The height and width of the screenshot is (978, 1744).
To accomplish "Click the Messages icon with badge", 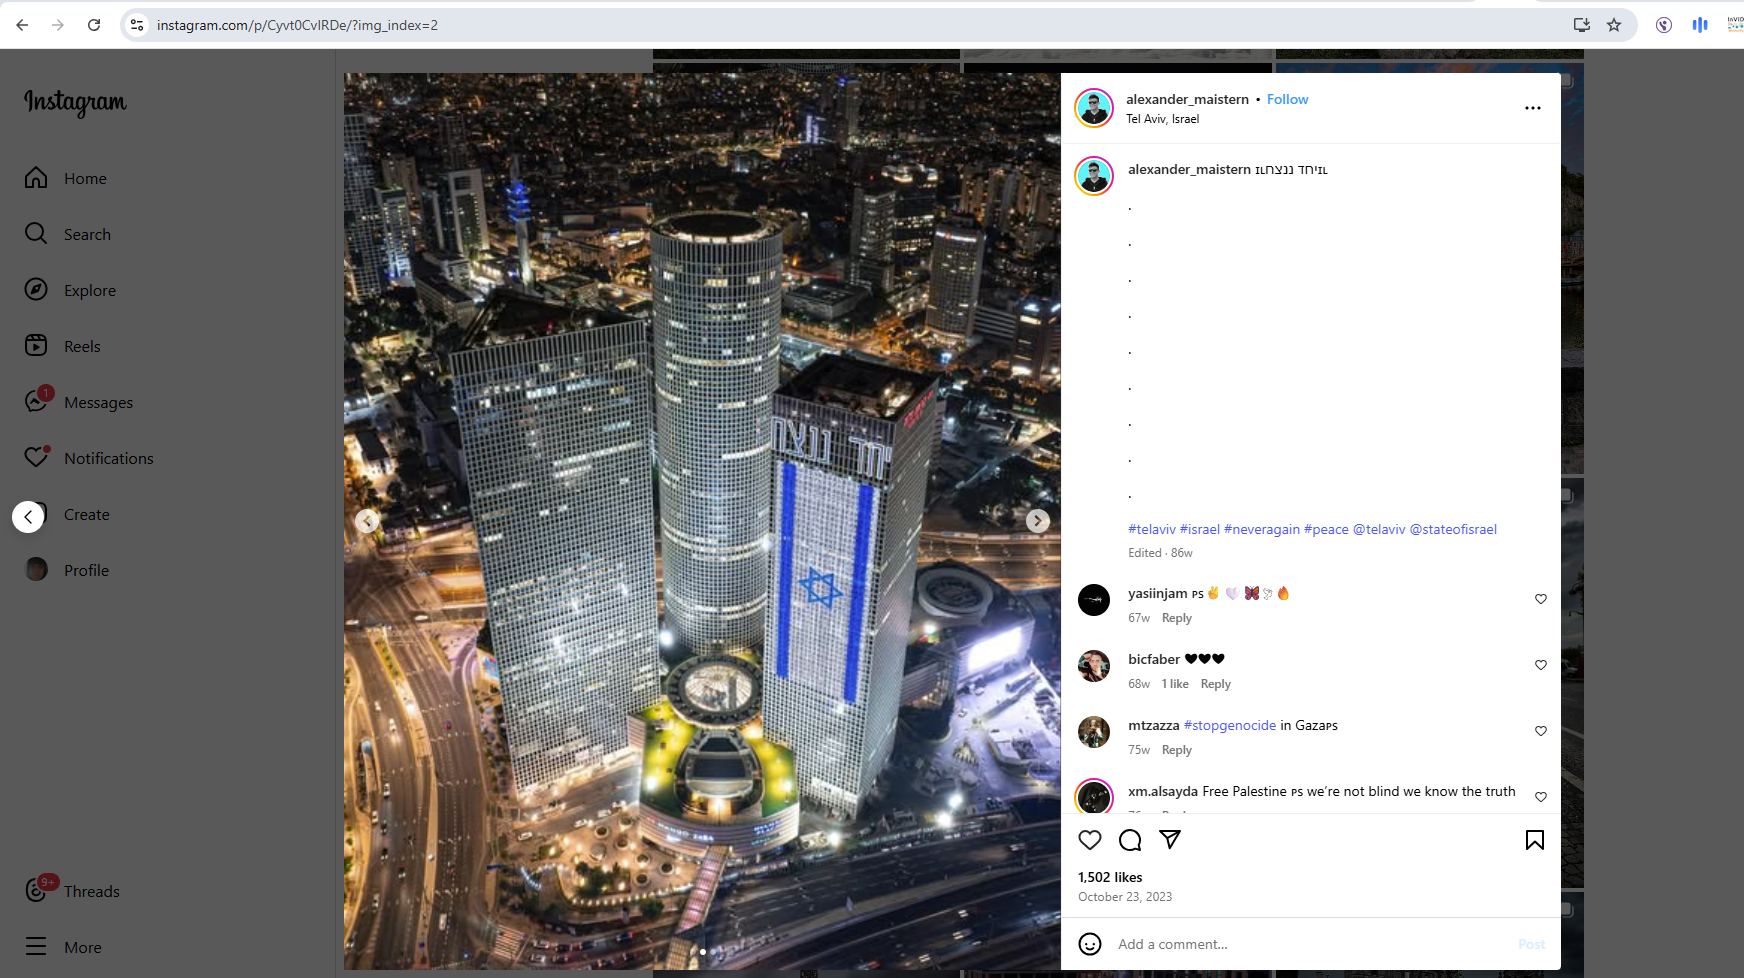I will 38,400.
